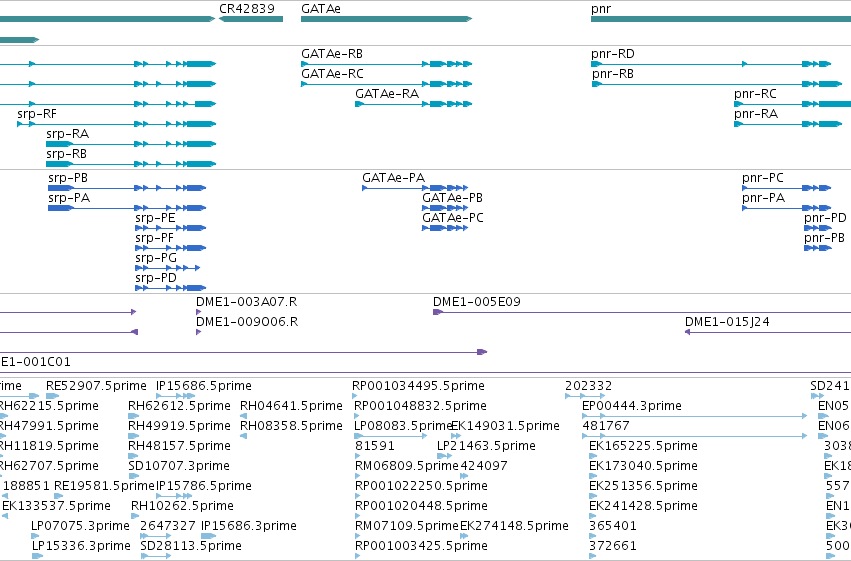Click the RH48157.5prime EST label

pos(179,447)
